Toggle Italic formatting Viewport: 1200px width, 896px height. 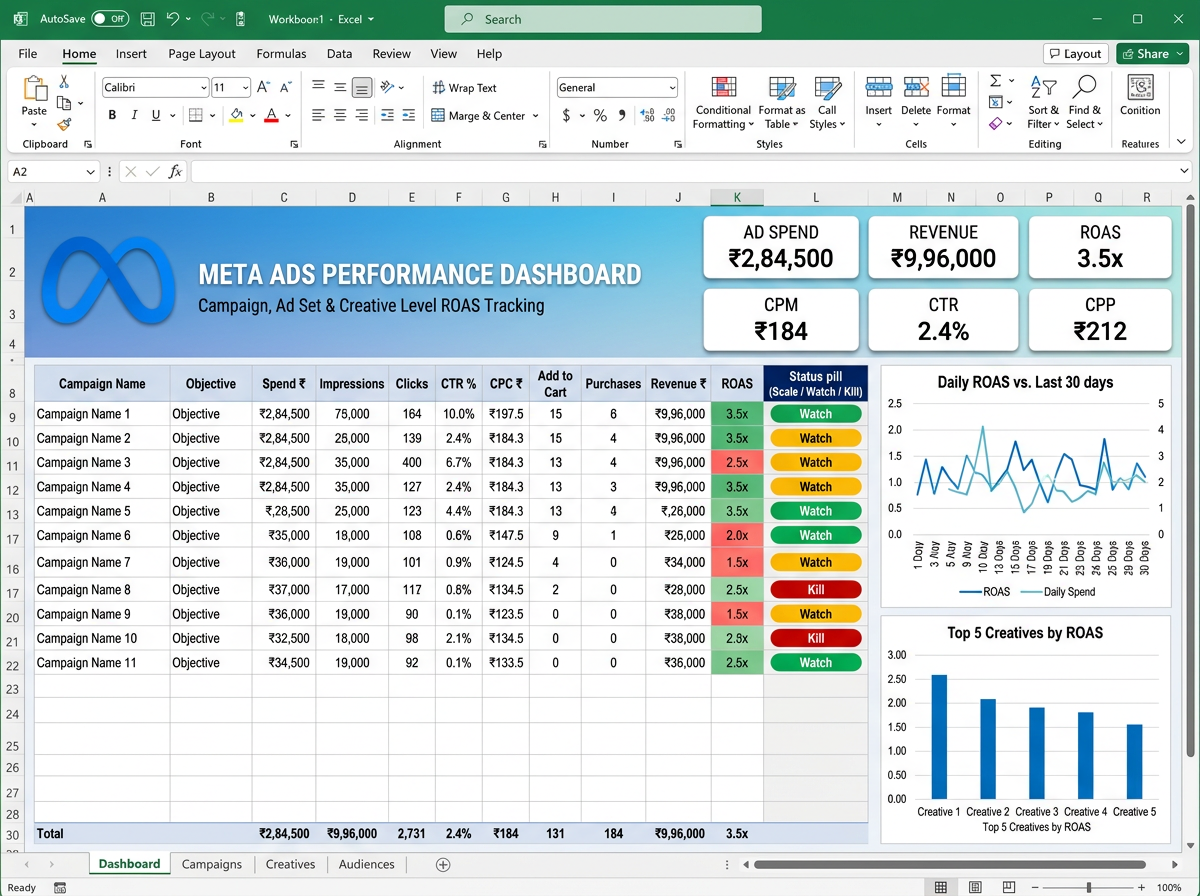[135, 116]
